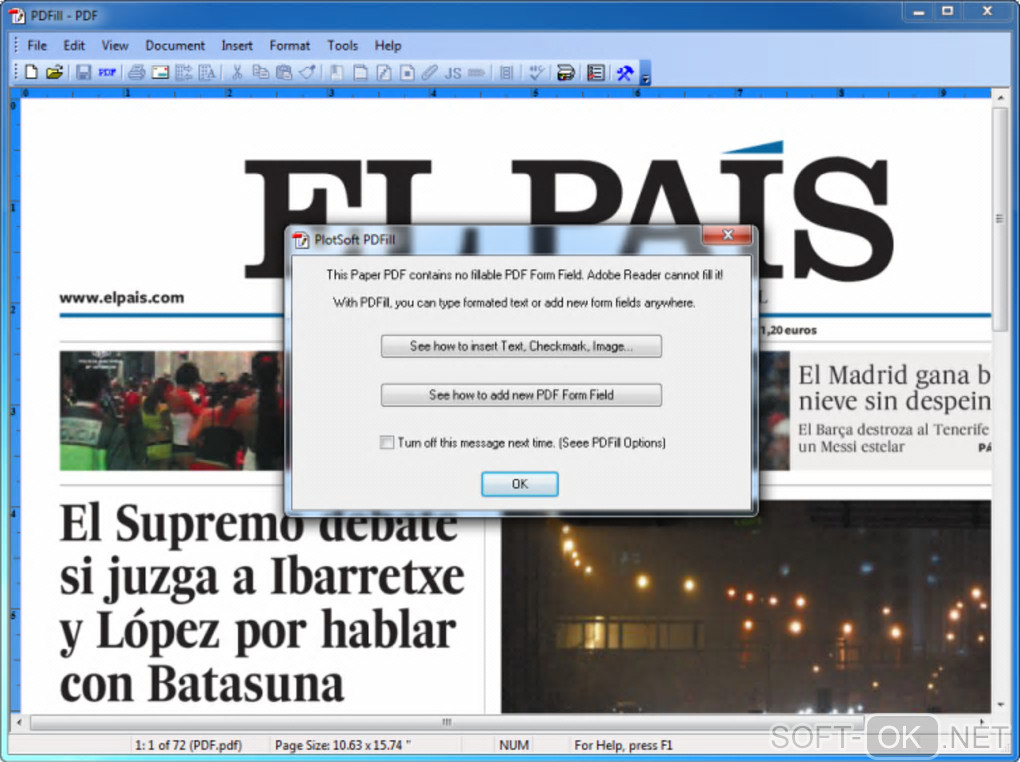Viewport: 1020px width, 762px height.
Task: Open the Help menu
Action: point(388,46)
